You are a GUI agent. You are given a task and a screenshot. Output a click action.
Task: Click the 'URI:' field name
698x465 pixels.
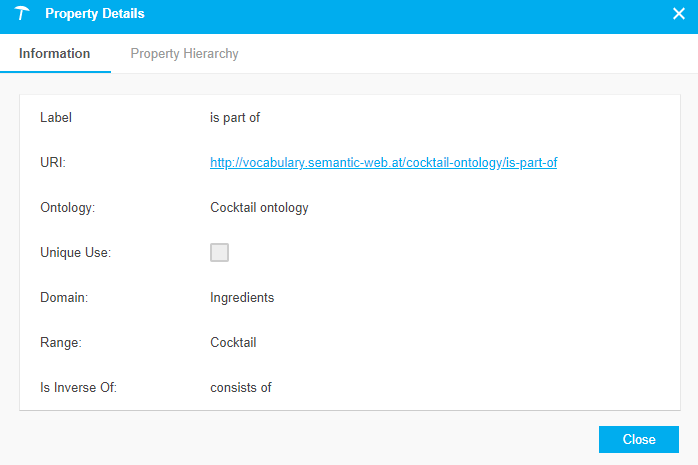[x=53, y=162]
